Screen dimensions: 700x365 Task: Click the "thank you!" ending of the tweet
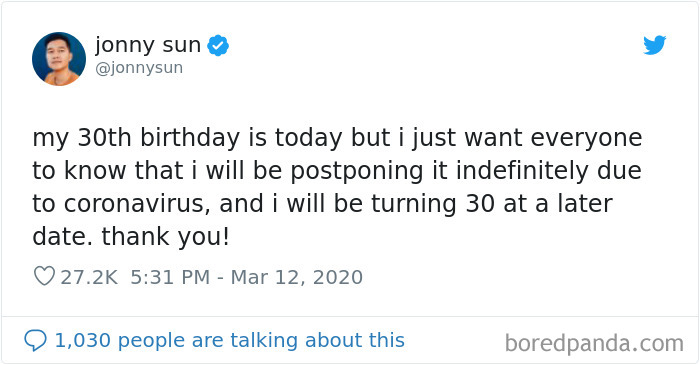pos(166,237)
